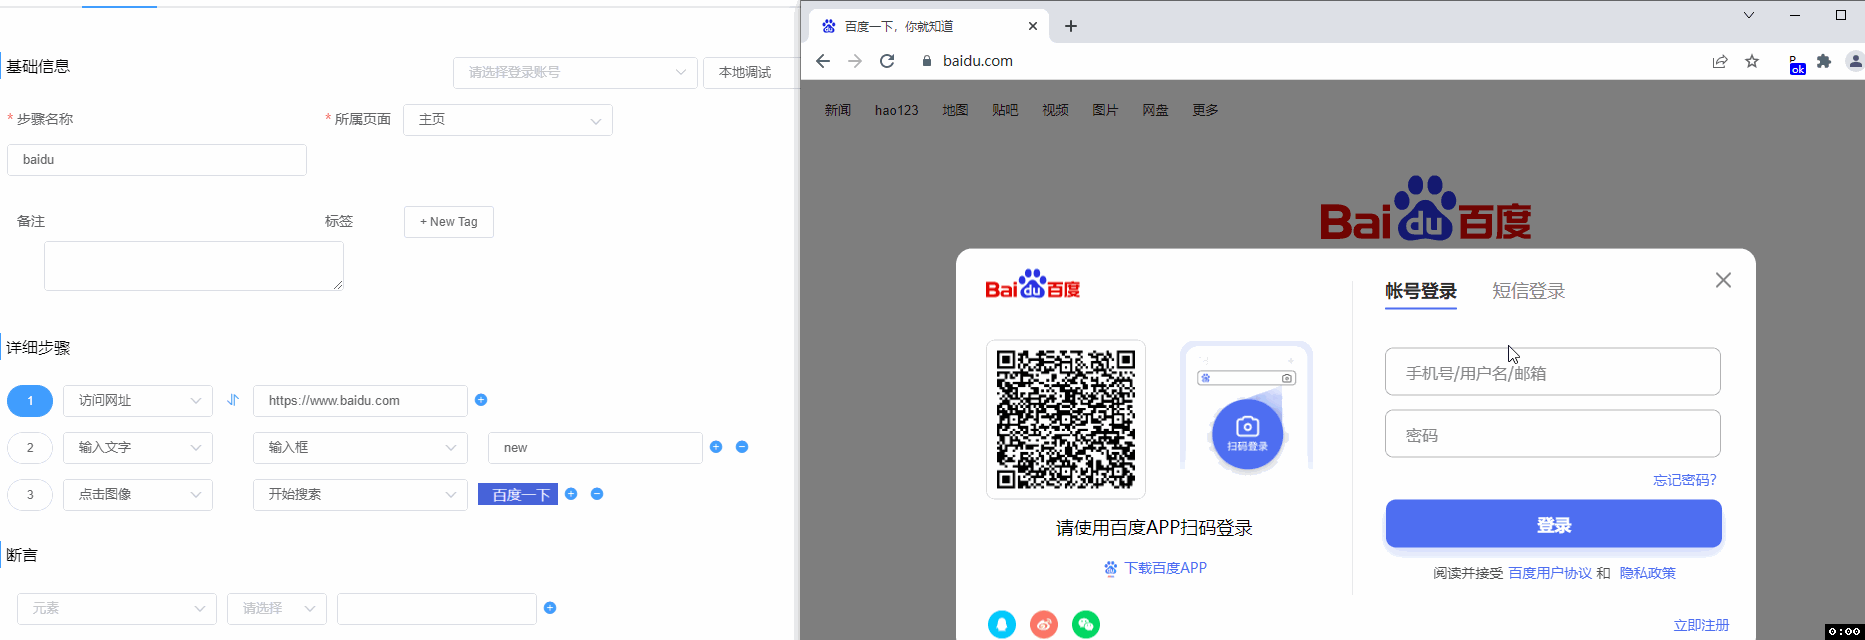Open the 忘记密码? link
1865x640 pixels.
pyautogui.click(x=1685, y=480)
